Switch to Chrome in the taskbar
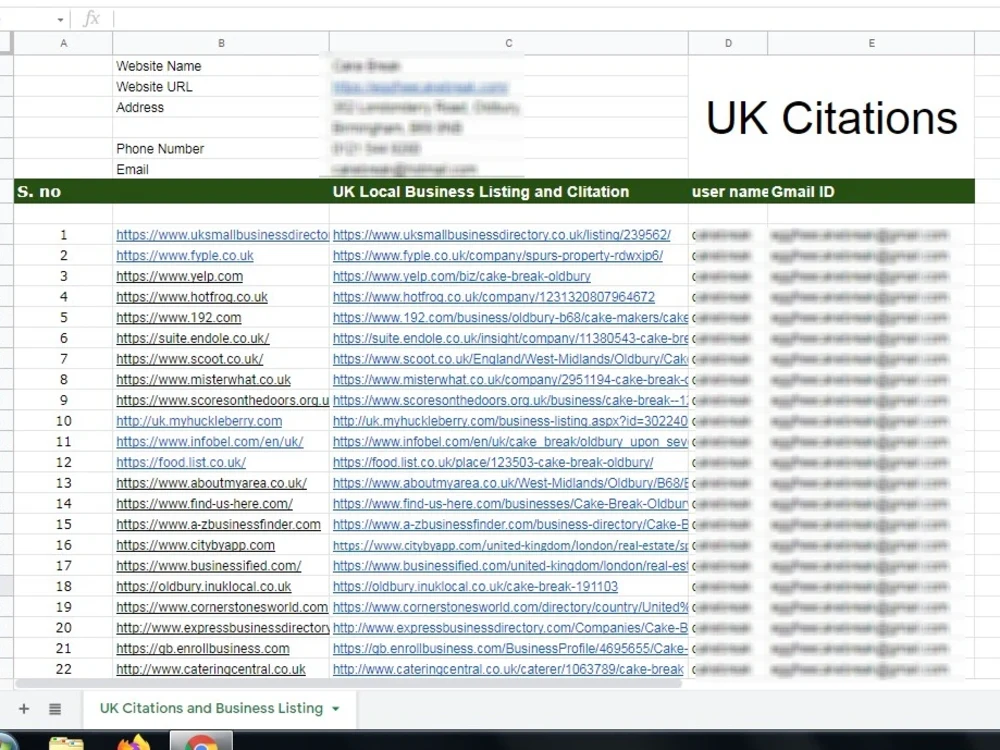 coord(201,742)
